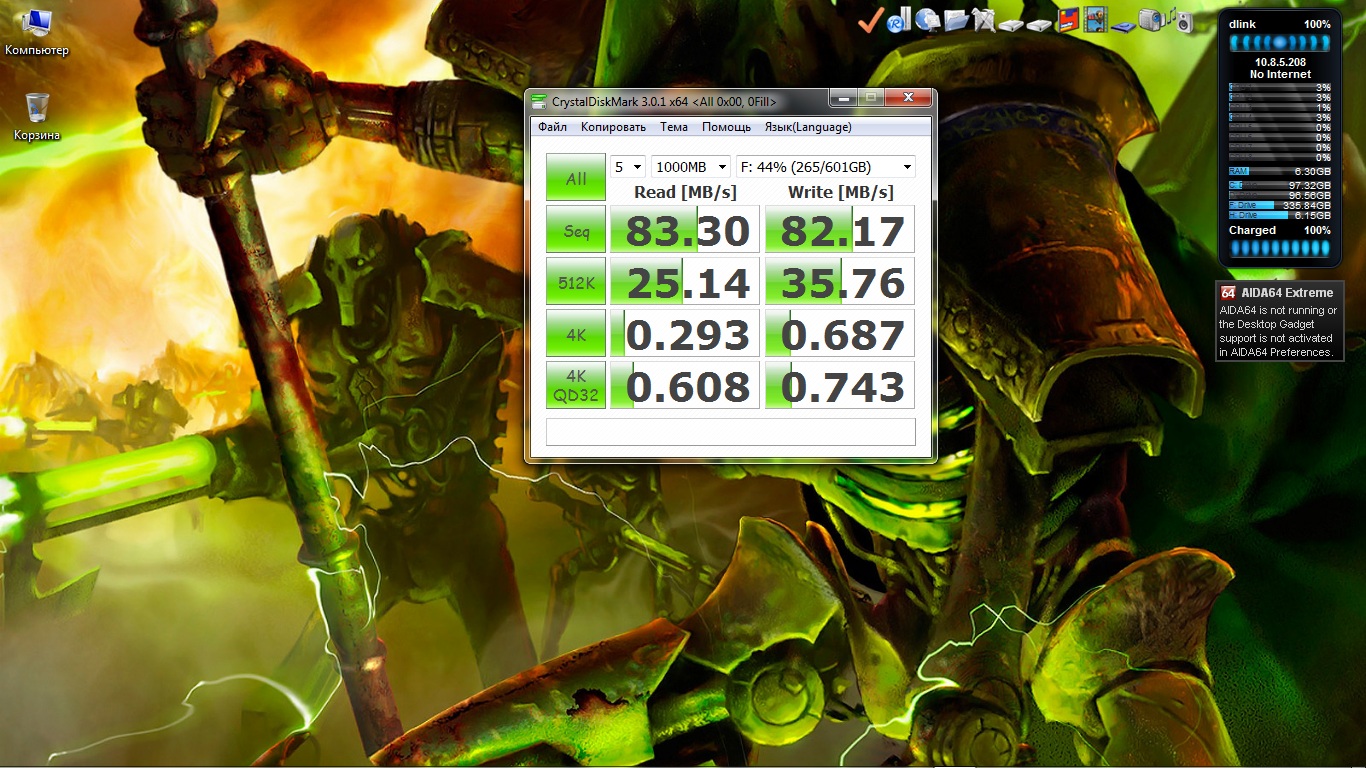Image resolution: width=1366 pixels, height=768 pixels.
Task: Select the 4K write value 0.687
Action: pos(840,333)
